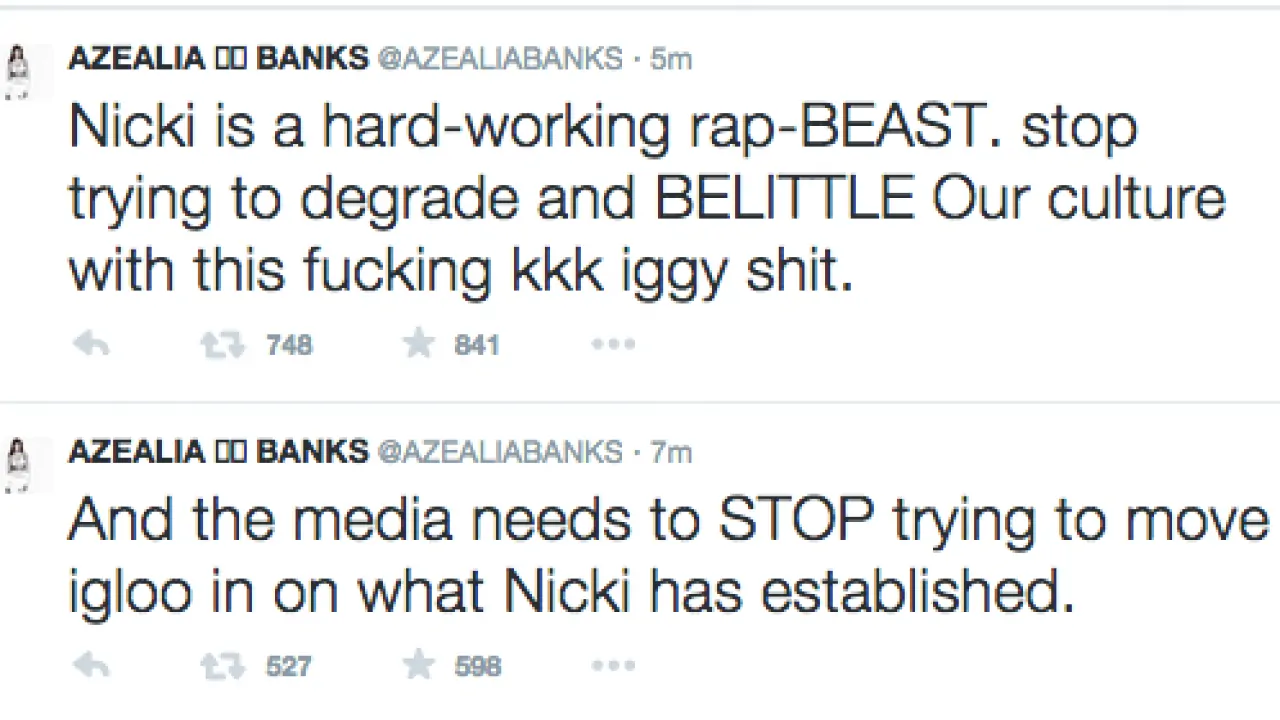Click the avatar on the 7m tweet
Viewport: 1280px width, 720px height.
[x=19, y=465]
